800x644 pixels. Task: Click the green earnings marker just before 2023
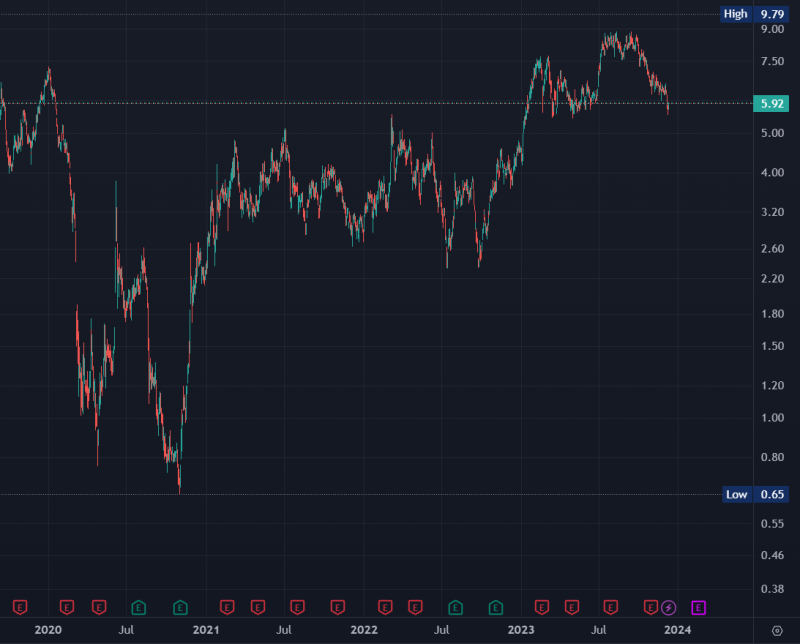[495, 607]
